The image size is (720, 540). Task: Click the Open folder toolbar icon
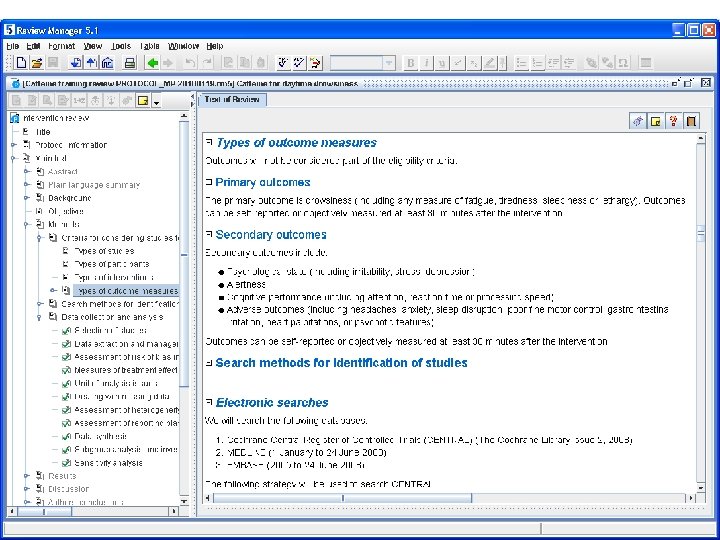click(37, 63)
